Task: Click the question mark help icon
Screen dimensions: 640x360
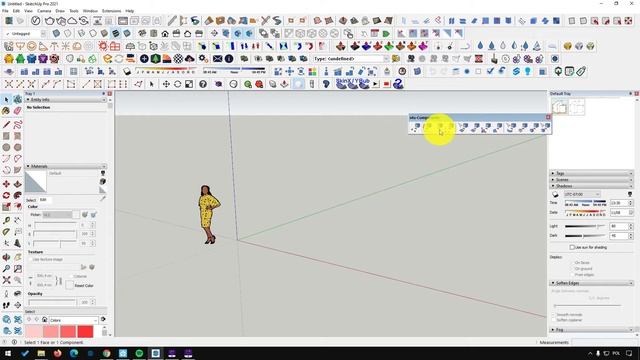Action: (203, 84)
